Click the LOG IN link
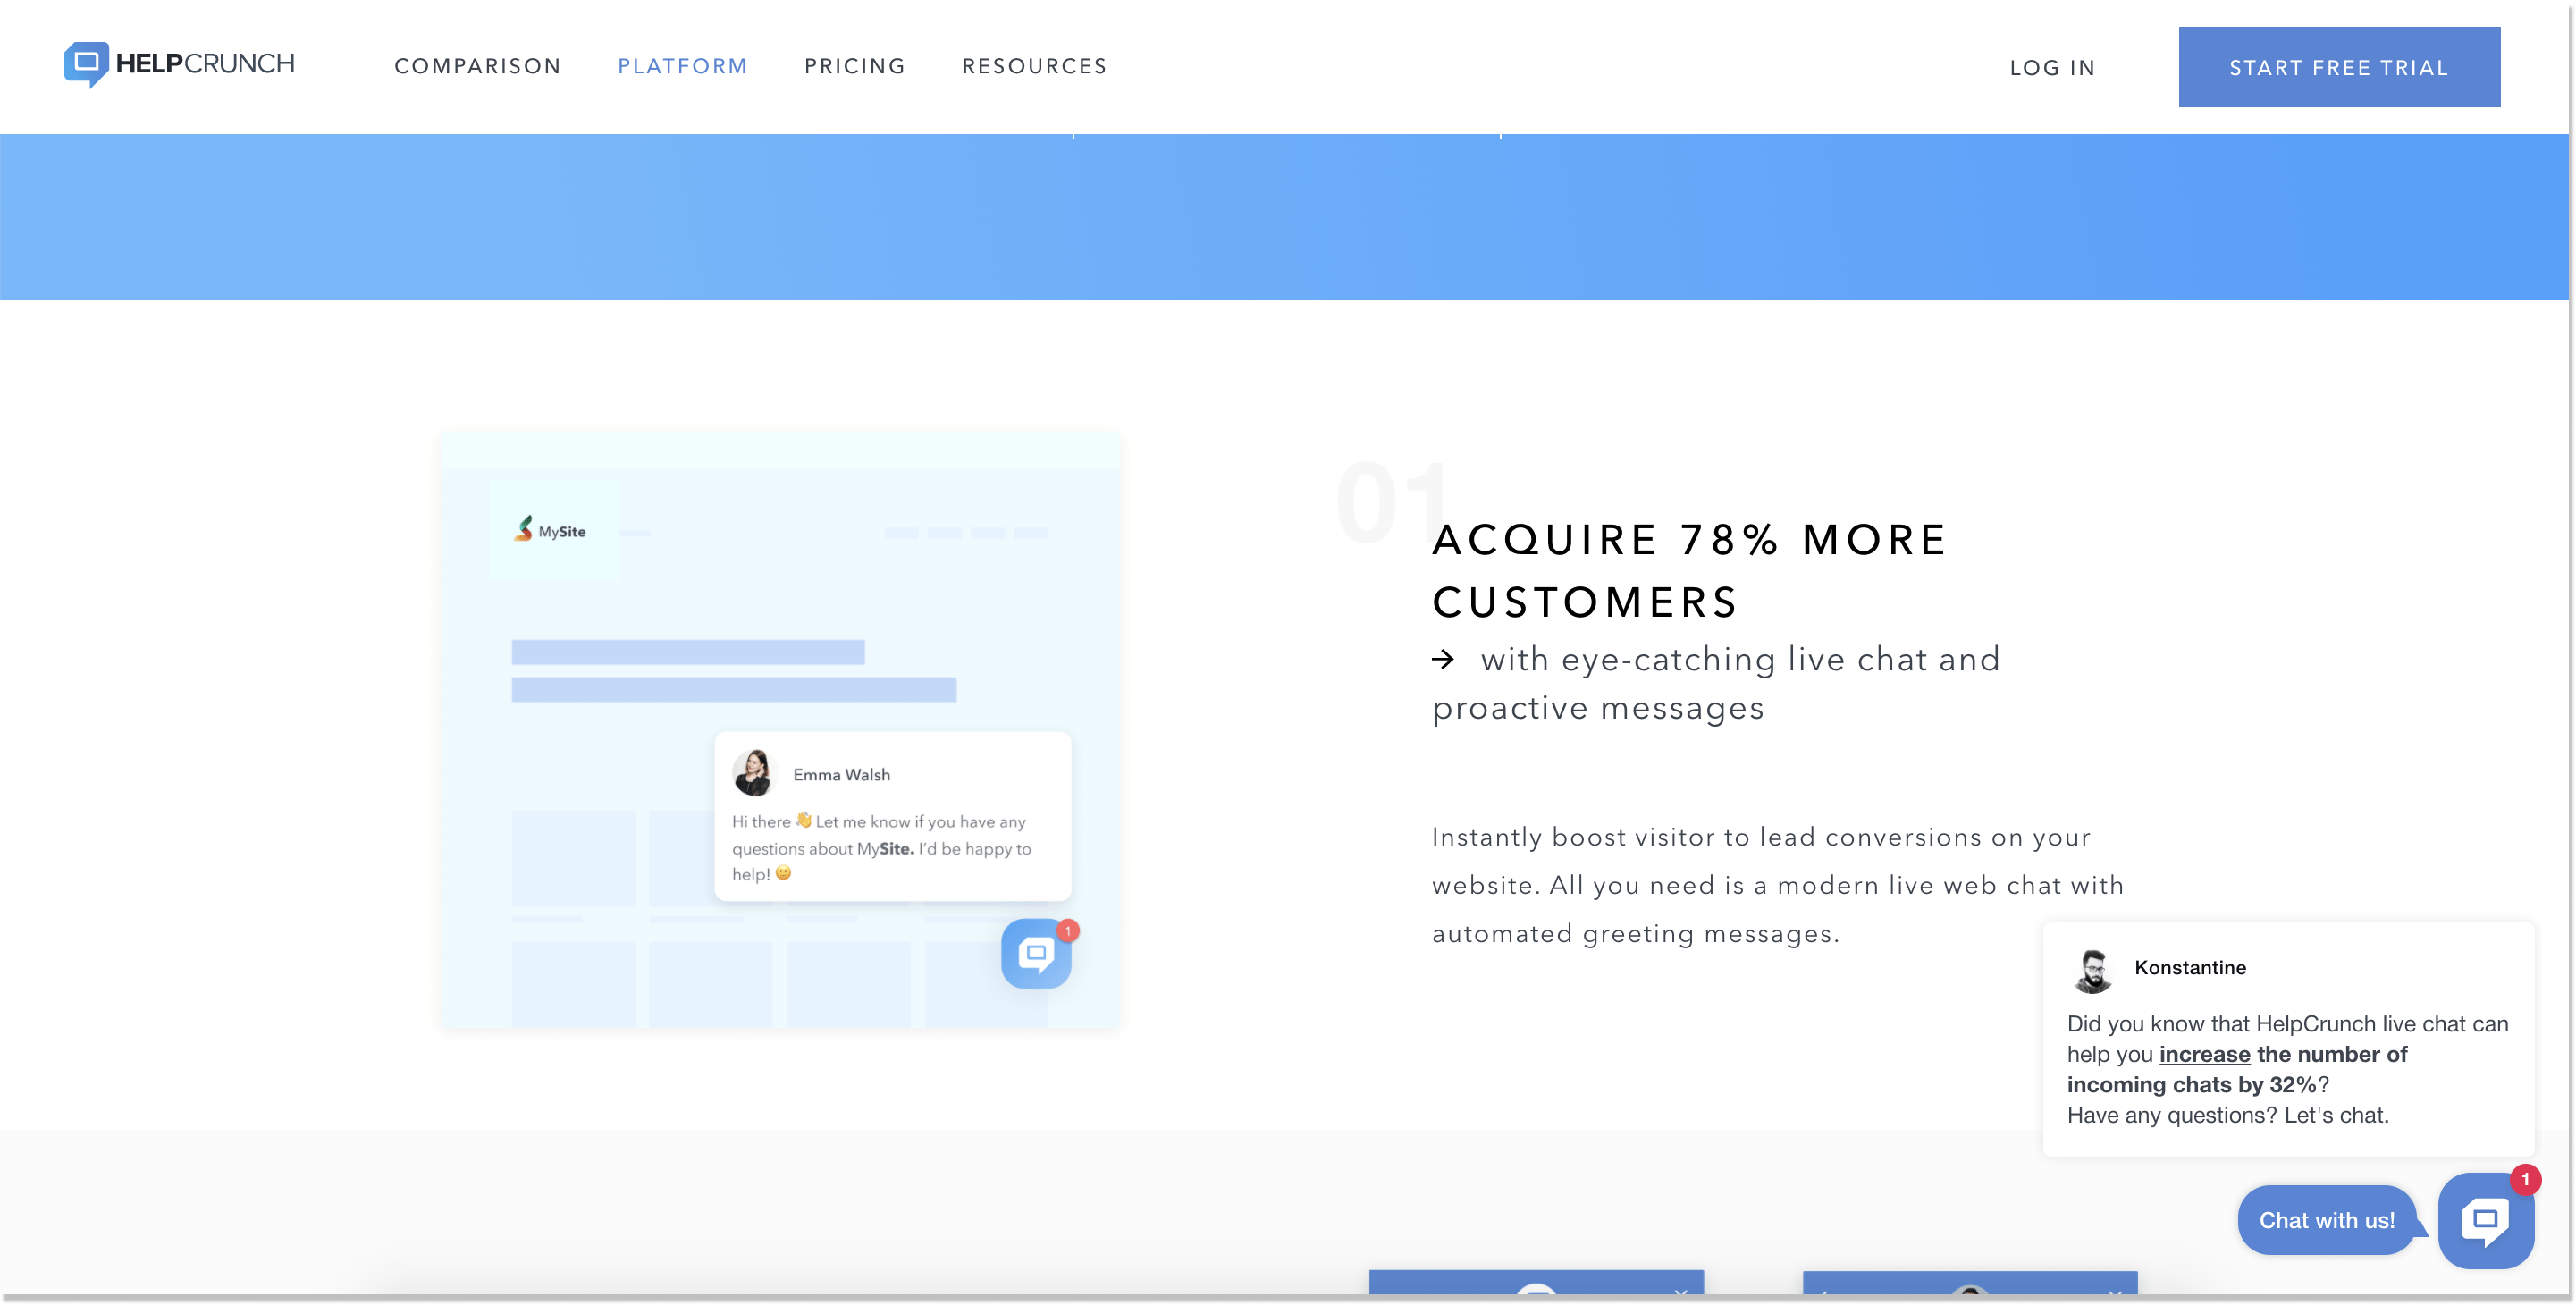 [x=2053, y=66]
